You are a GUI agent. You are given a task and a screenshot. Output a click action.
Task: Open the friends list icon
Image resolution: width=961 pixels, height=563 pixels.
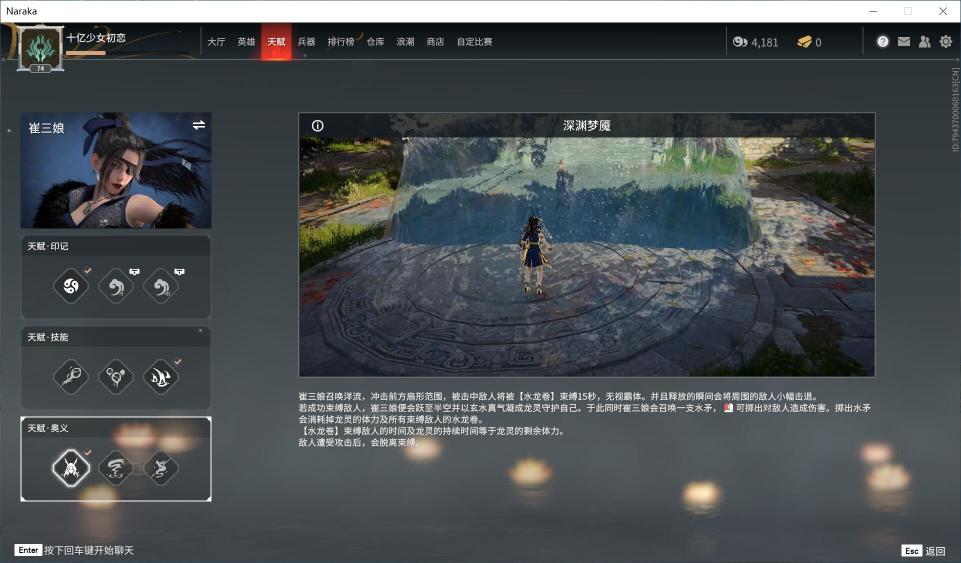(x=925, y=42)
